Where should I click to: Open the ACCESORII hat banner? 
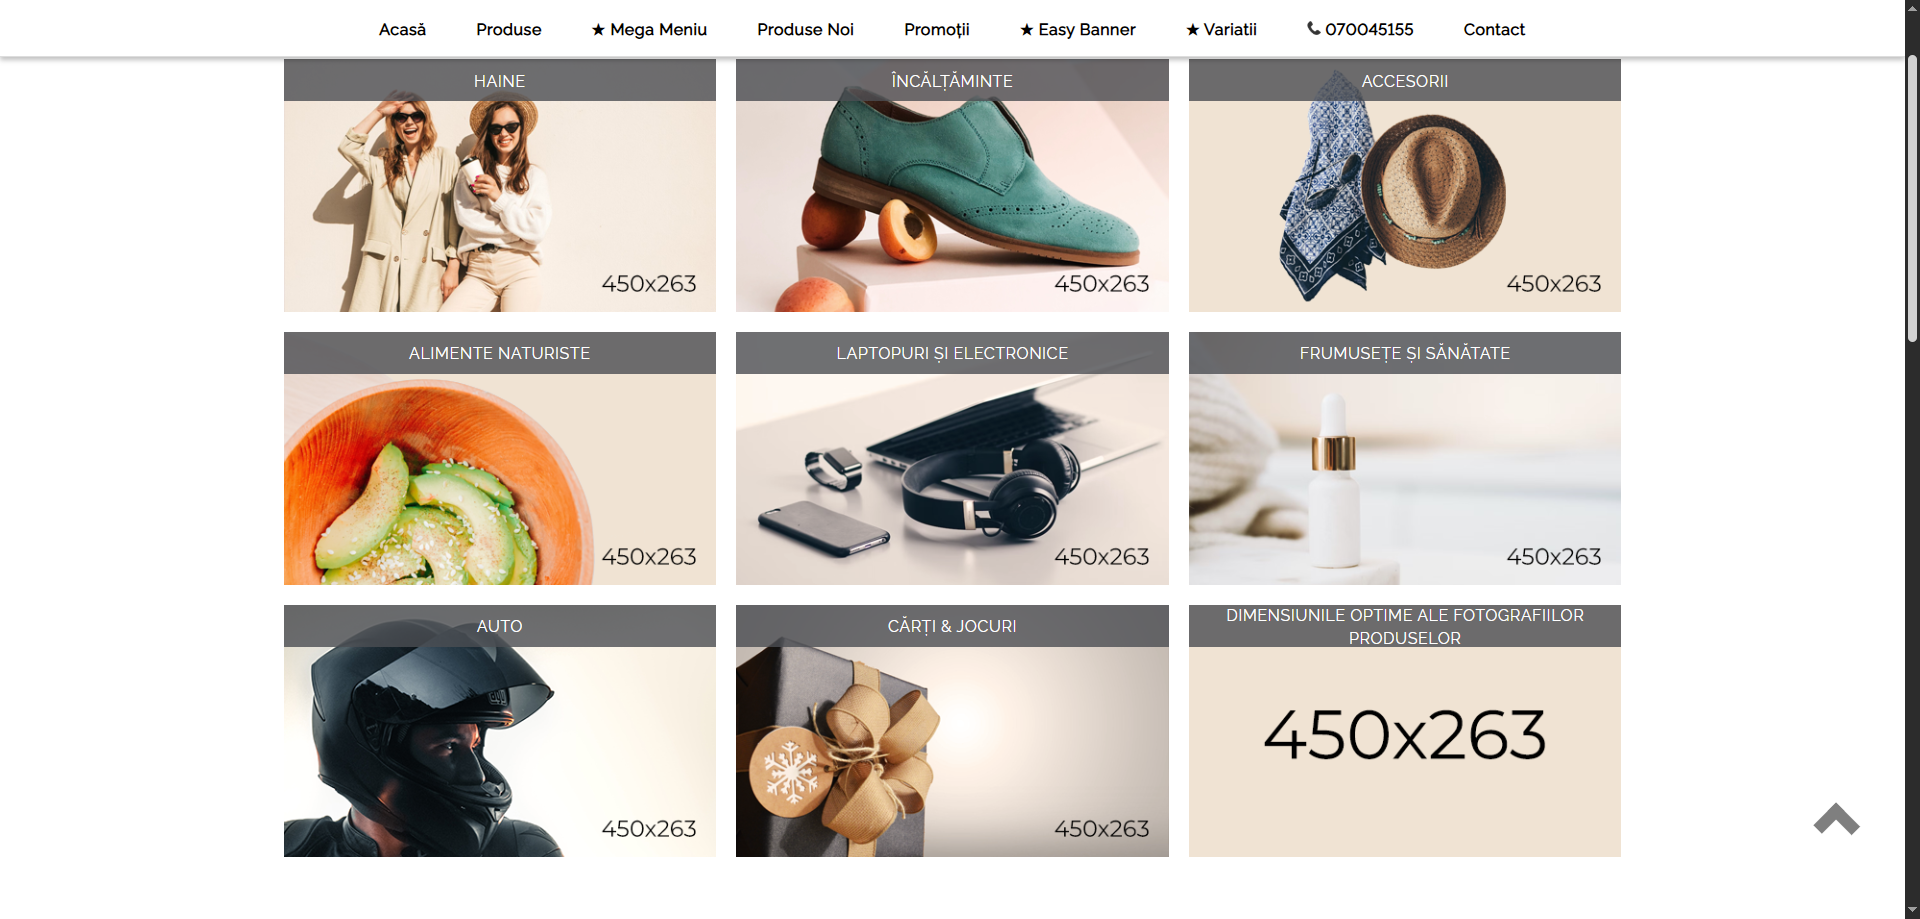click(x=1404, y=185)
